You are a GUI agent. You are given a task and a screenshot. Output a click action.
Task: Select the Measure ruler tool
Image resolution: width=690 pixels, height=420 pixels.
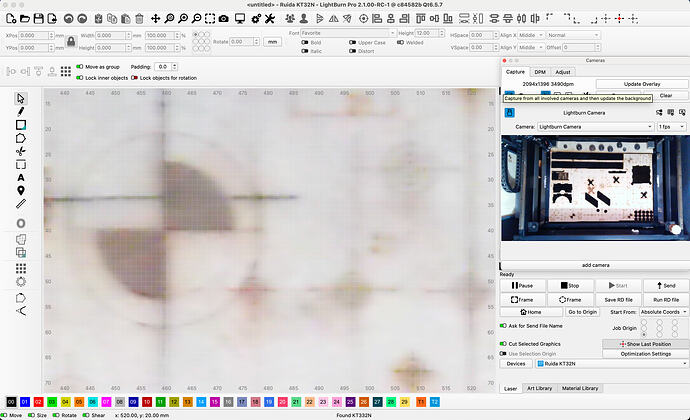pyautogui.click(x=21, y=203)
